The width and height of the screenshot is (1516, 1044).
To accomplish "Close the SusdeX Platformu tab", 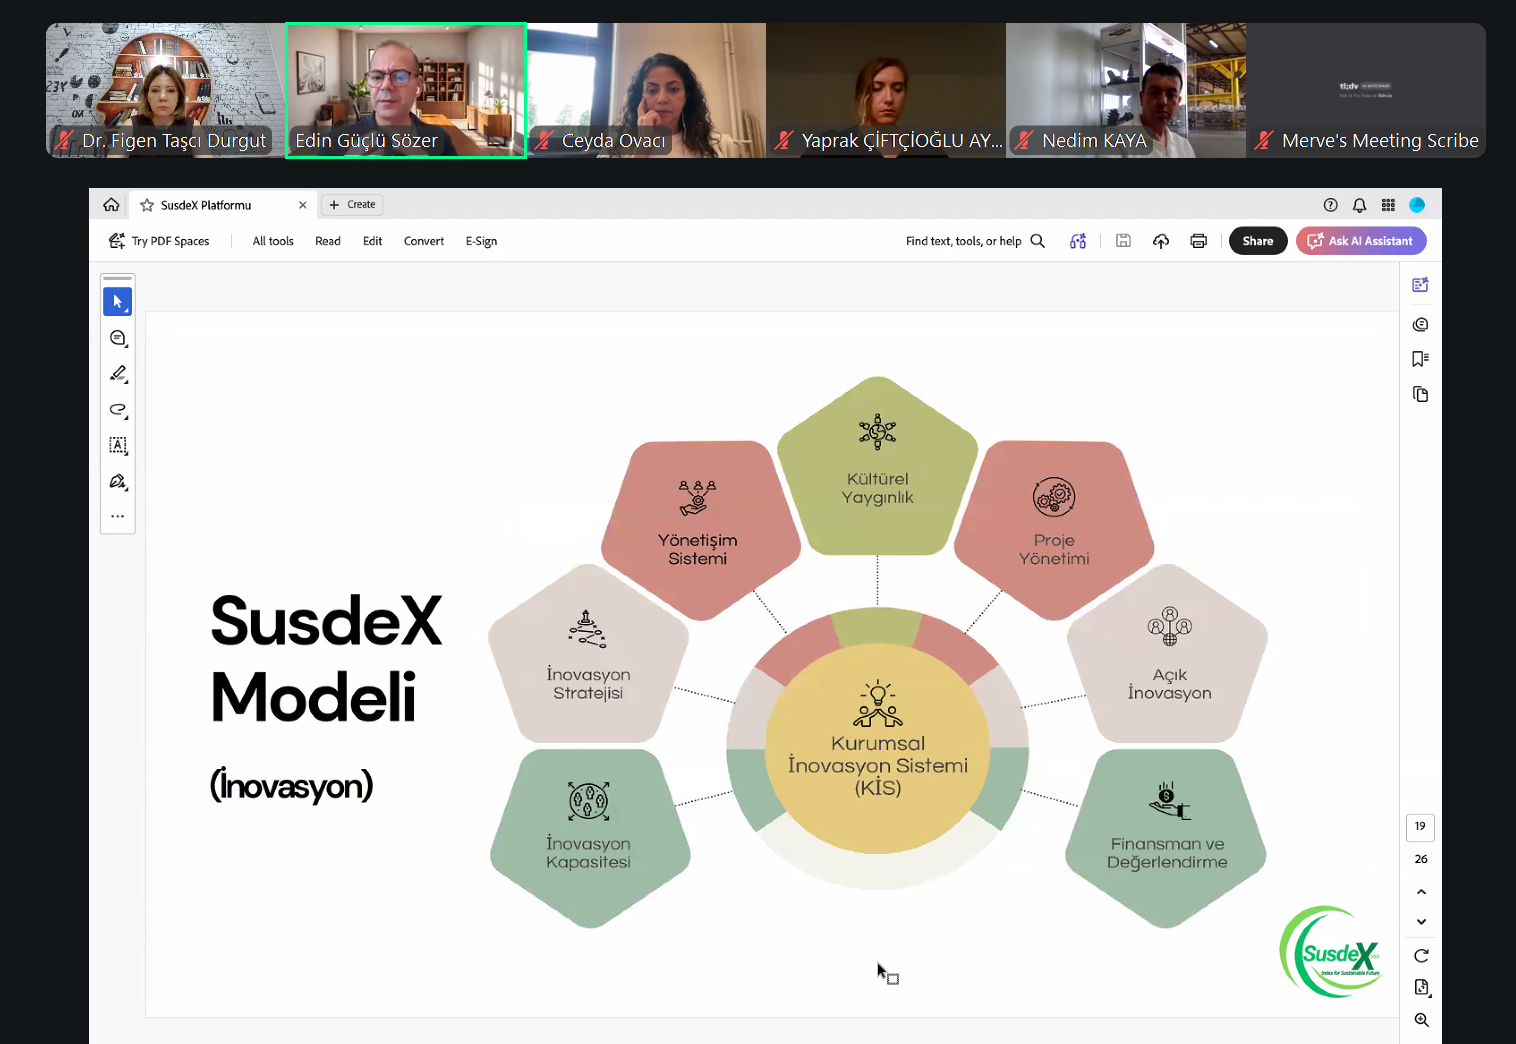I will coord(303,205).
